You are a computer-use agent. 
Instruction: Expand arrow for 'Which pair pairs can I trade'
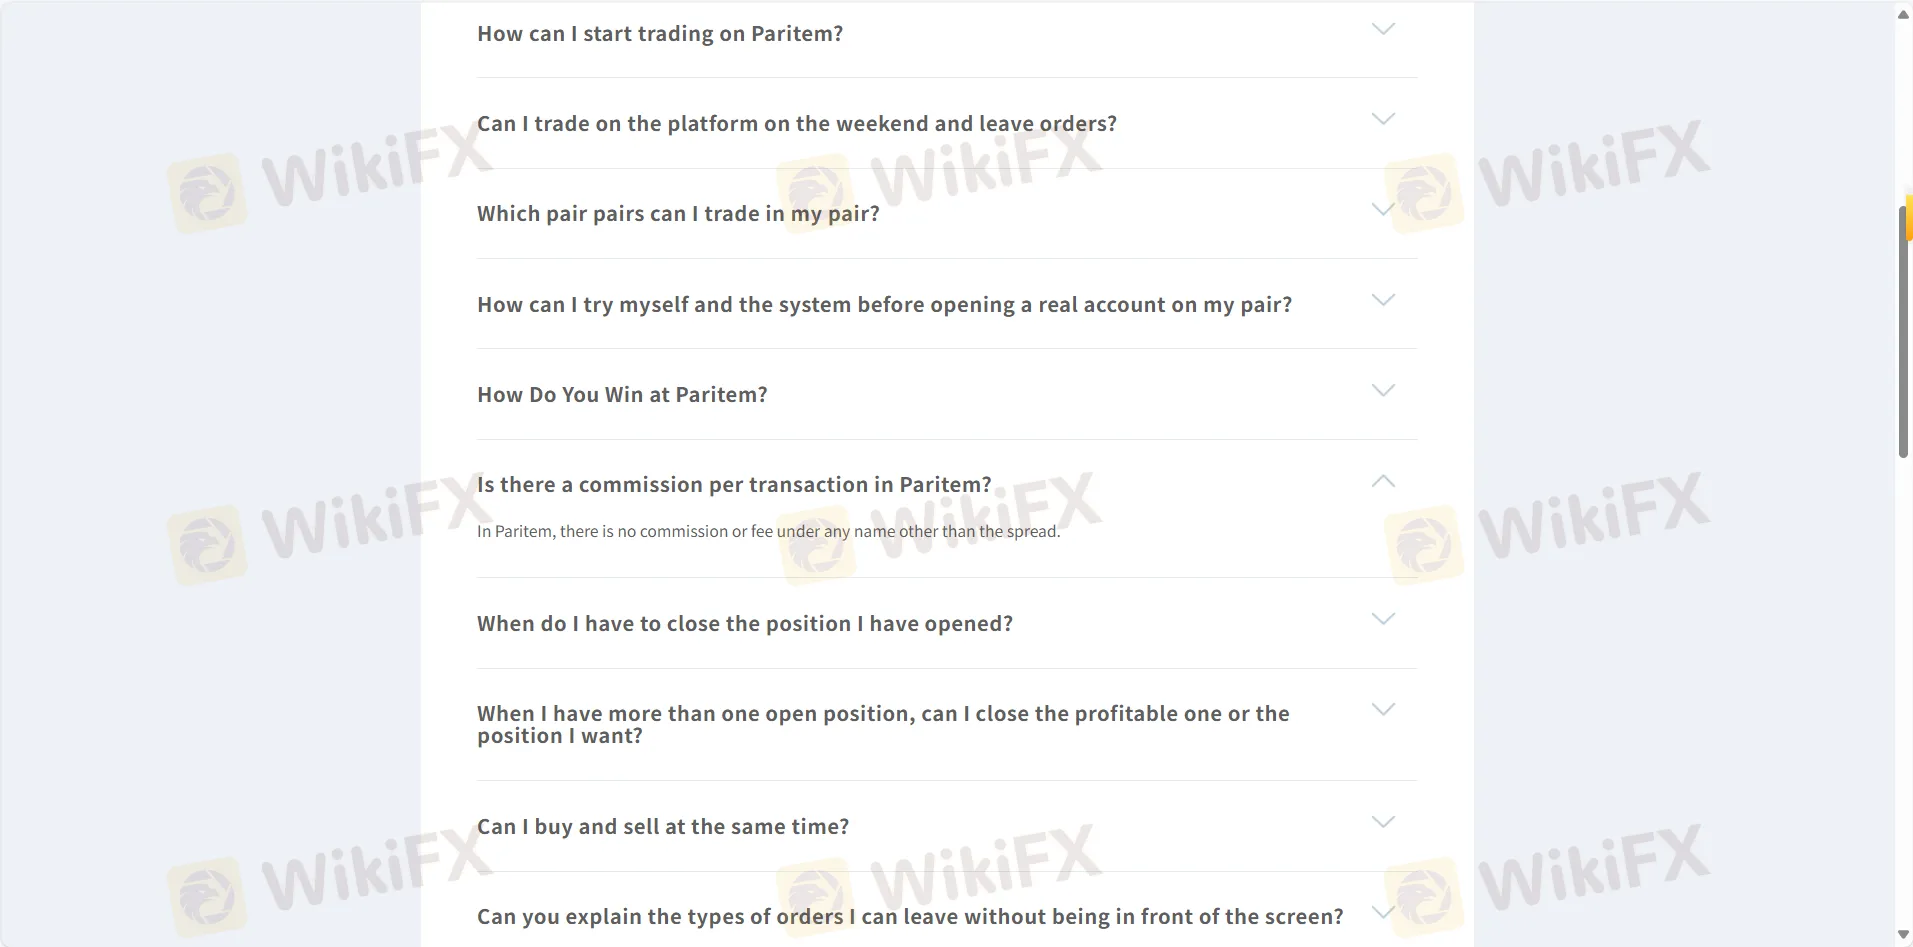[1383, 209]
